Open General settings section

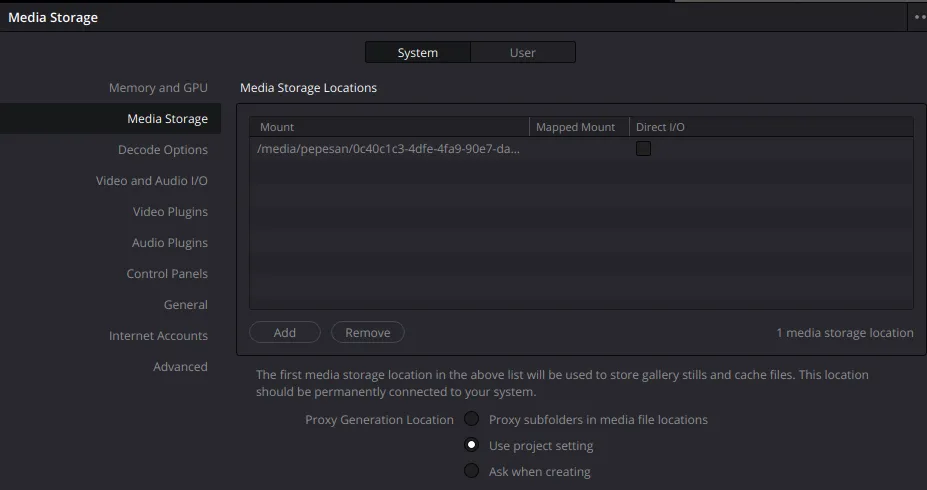[x=186, y=305]
